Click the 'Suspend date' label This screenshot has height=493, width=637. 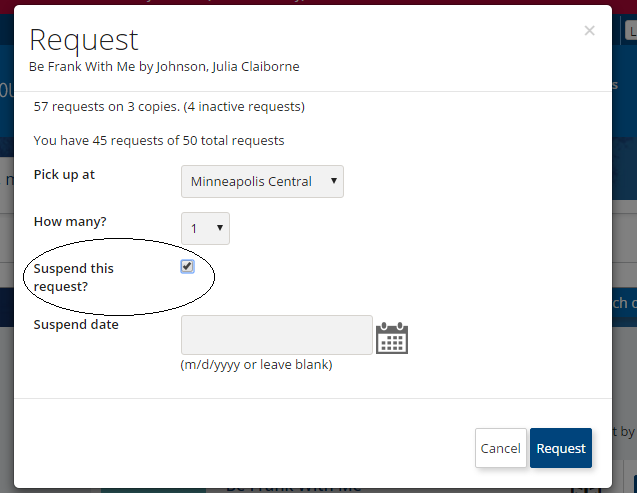coord(76,324)
